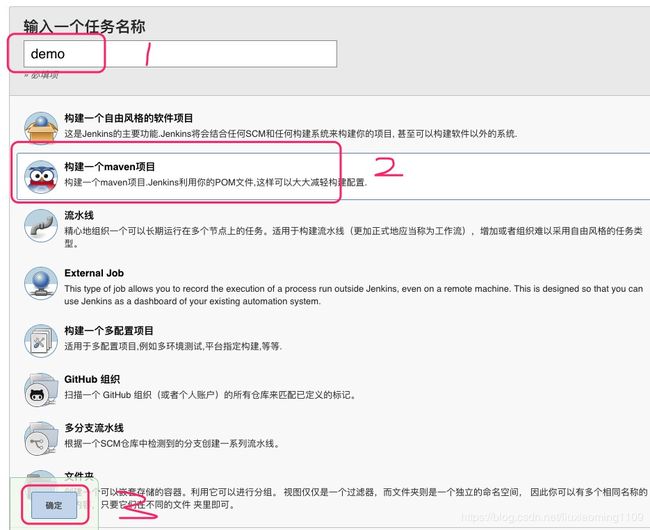Viewport: 650px width, 530px height.
Task: Click the GitHub 组织 octocat icon
Action: [x=41, y=390]
